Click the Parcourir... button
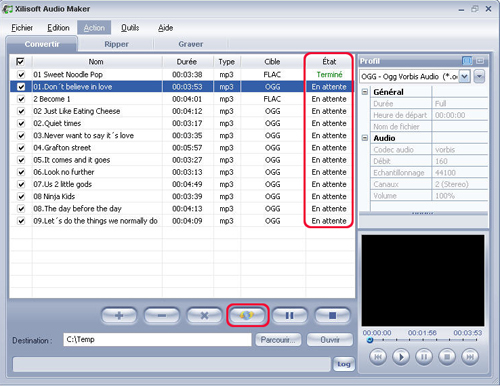Screen dimensions: 500x386 point(278,340)
